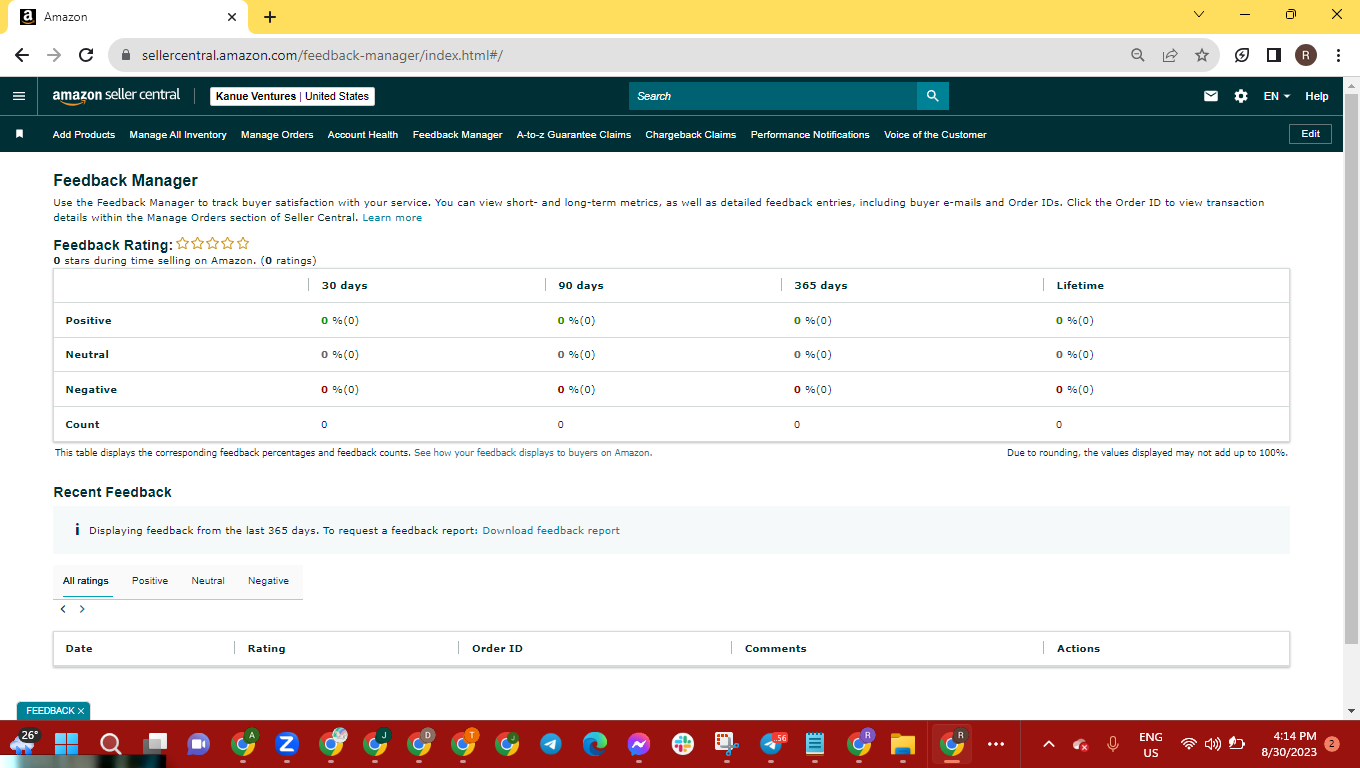Switch to the Negative feedback tab
1360x768 pixels.
coord(268,581)
